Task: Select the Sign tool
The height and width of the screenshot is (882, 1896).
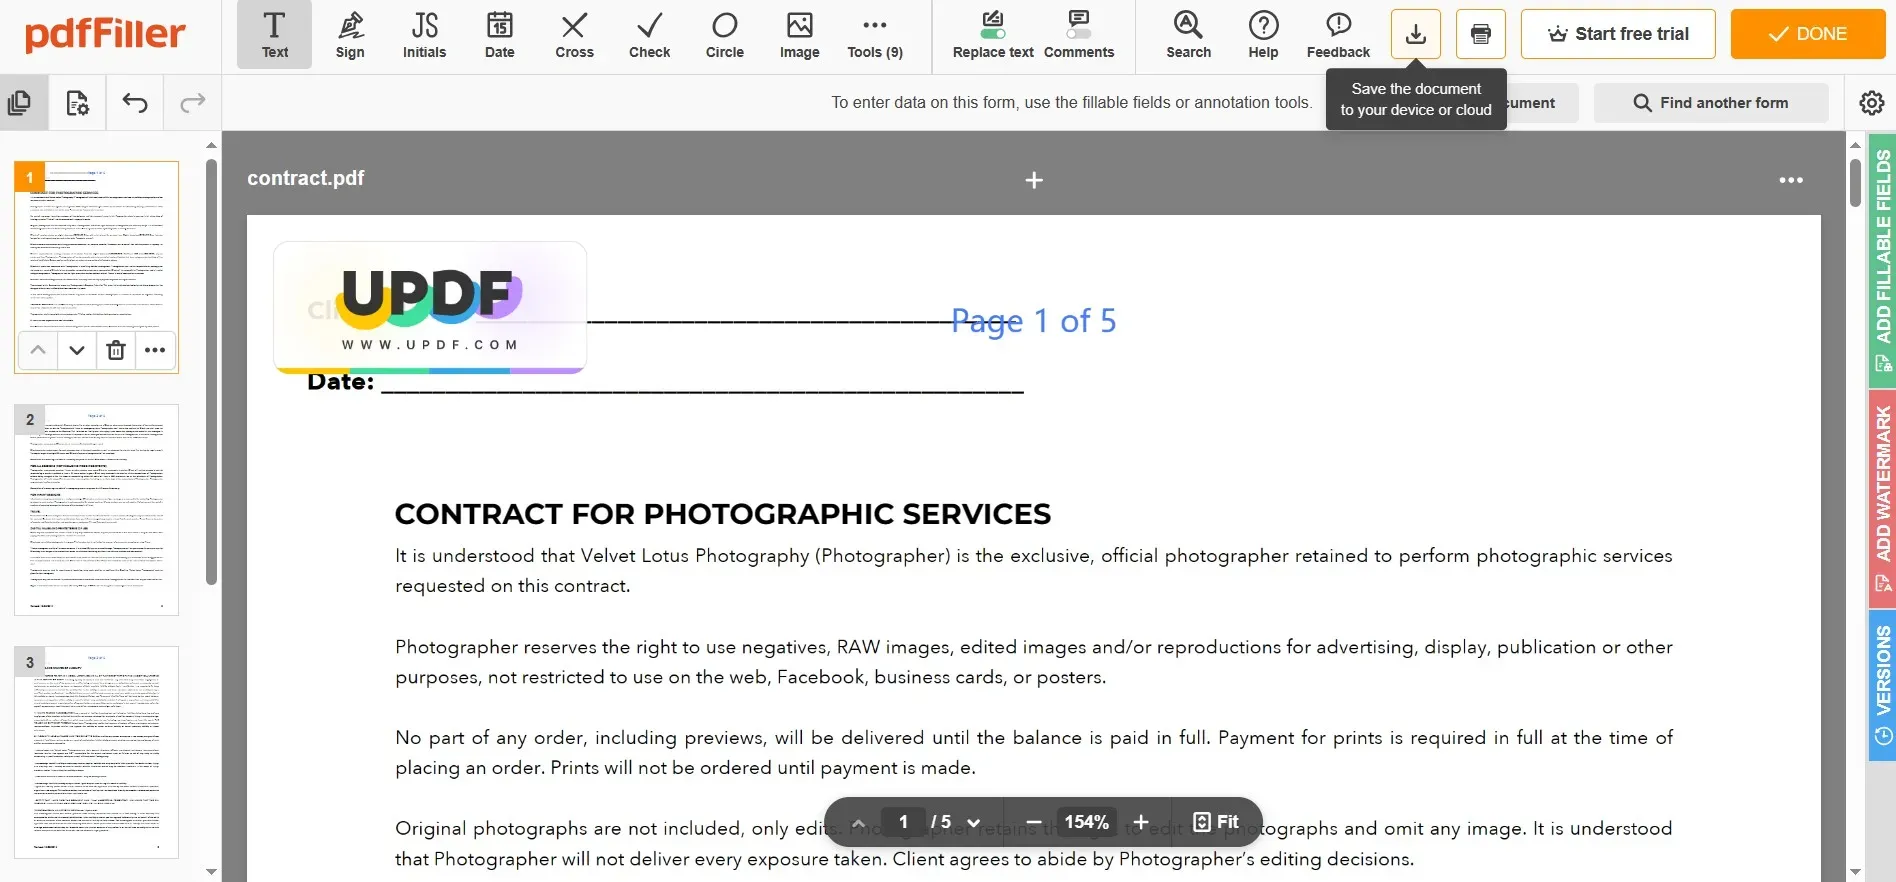Action: (x=350, y=34)
